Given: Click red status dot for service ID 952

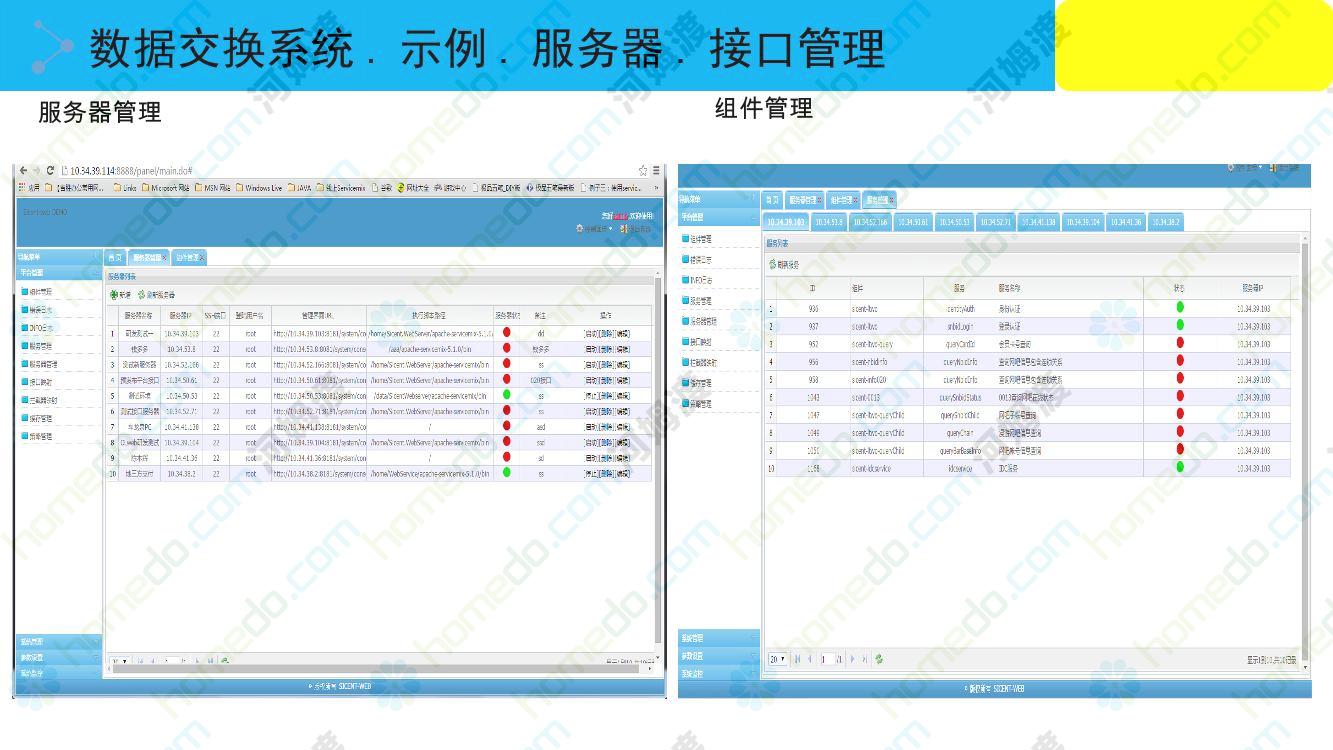Looking at the screenshot, I should coord(1180,343).
